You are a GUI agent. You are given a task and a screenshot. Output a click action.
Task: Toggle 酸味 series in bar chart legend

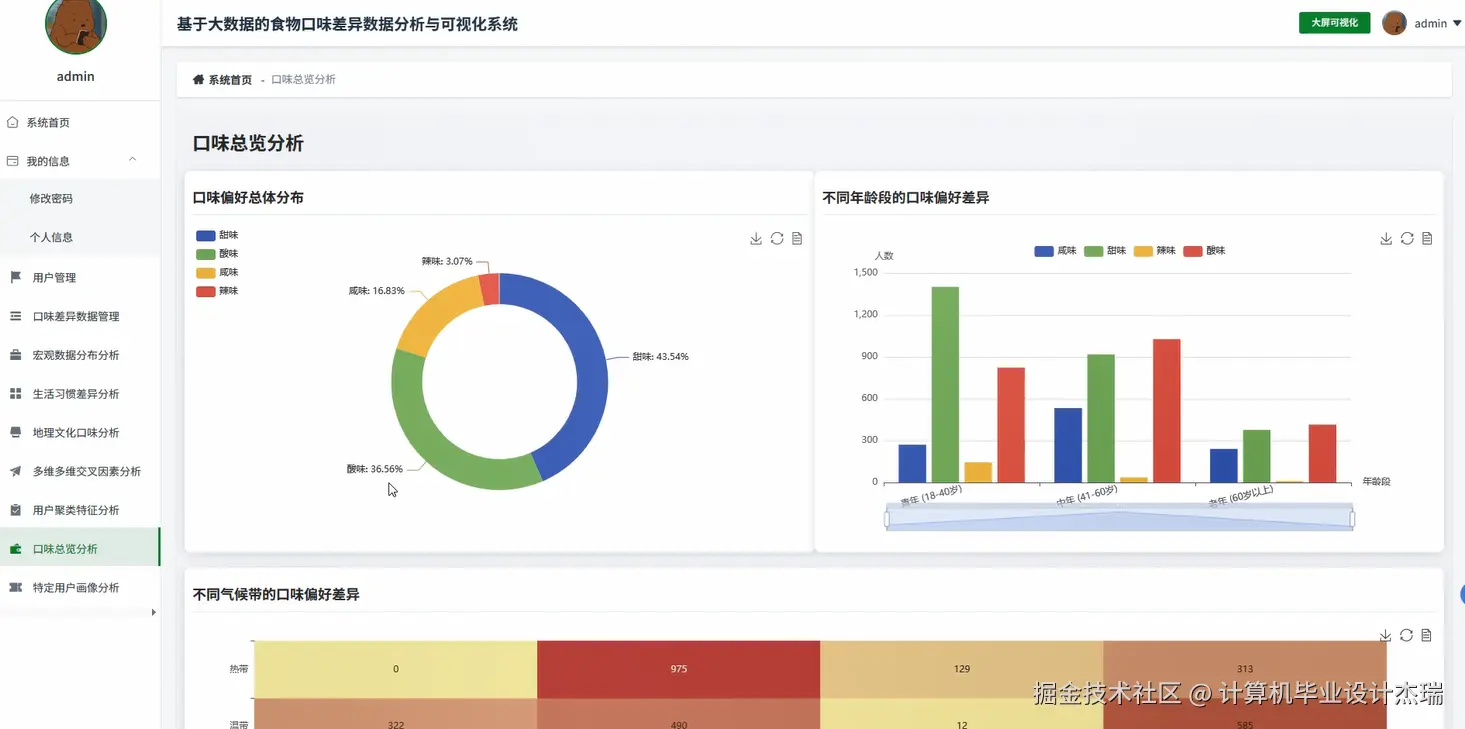pos(1204,251)
